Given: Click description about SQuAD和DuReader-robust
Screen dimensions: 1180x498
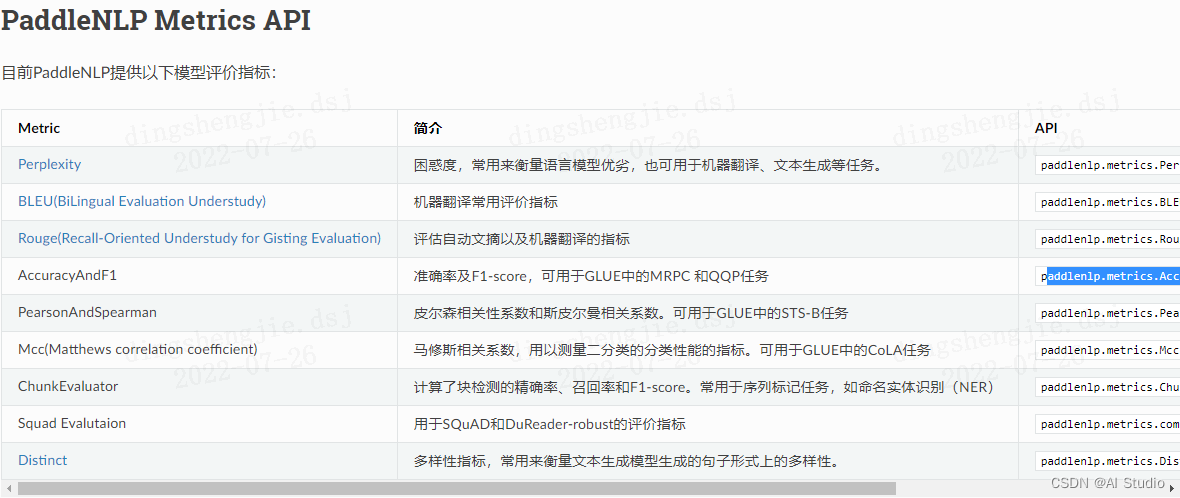Looking at the screenshot, I should pyautogui.click(x=549, y=424).
